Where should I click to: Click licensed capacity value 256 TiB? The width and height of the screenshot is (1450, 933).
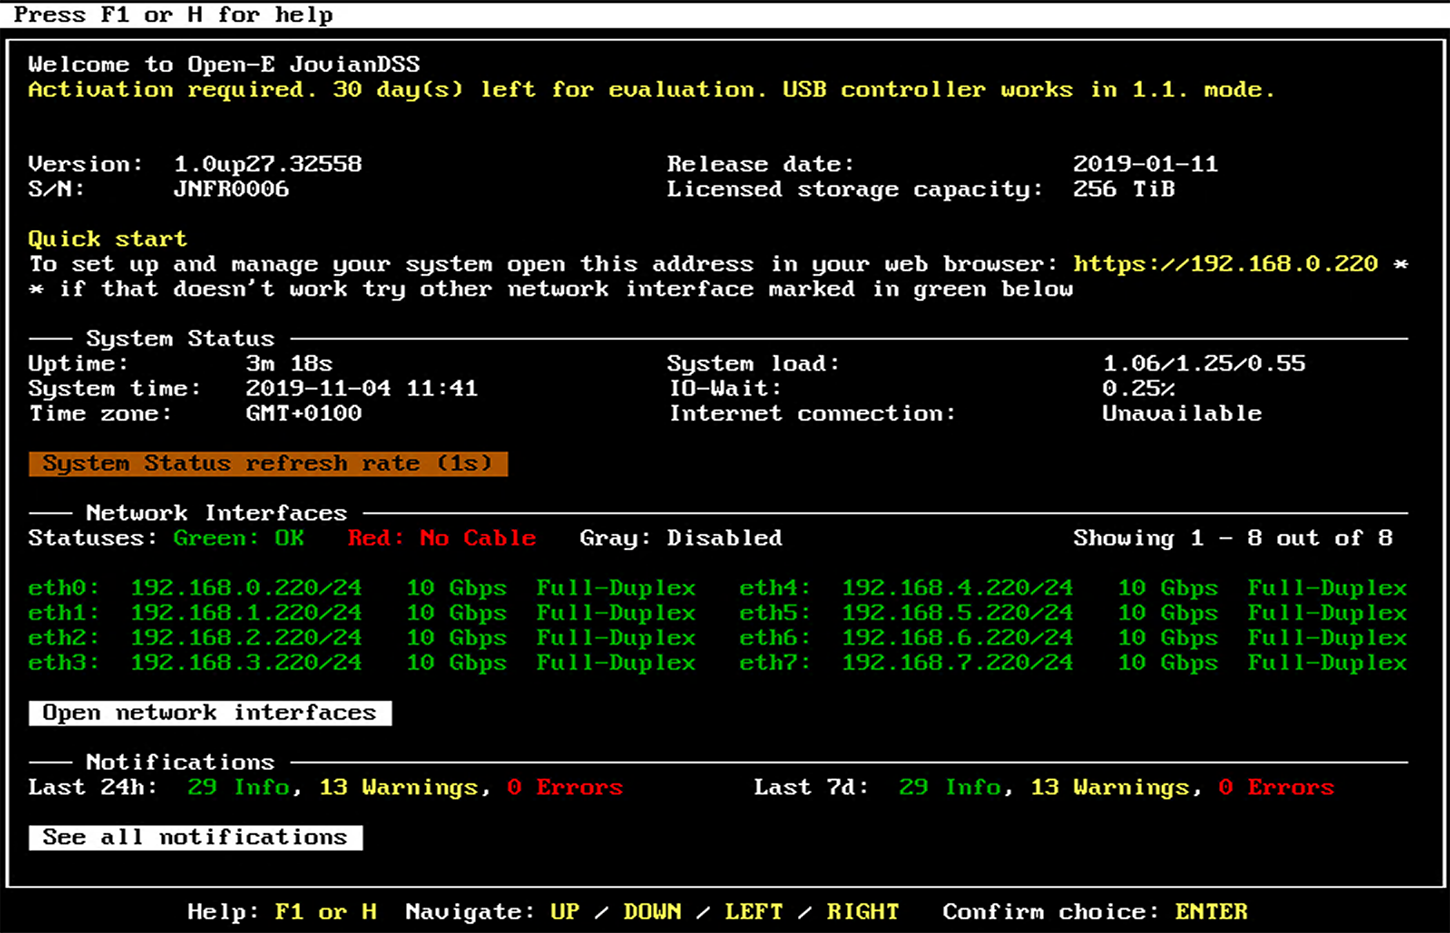(1124, 189)
